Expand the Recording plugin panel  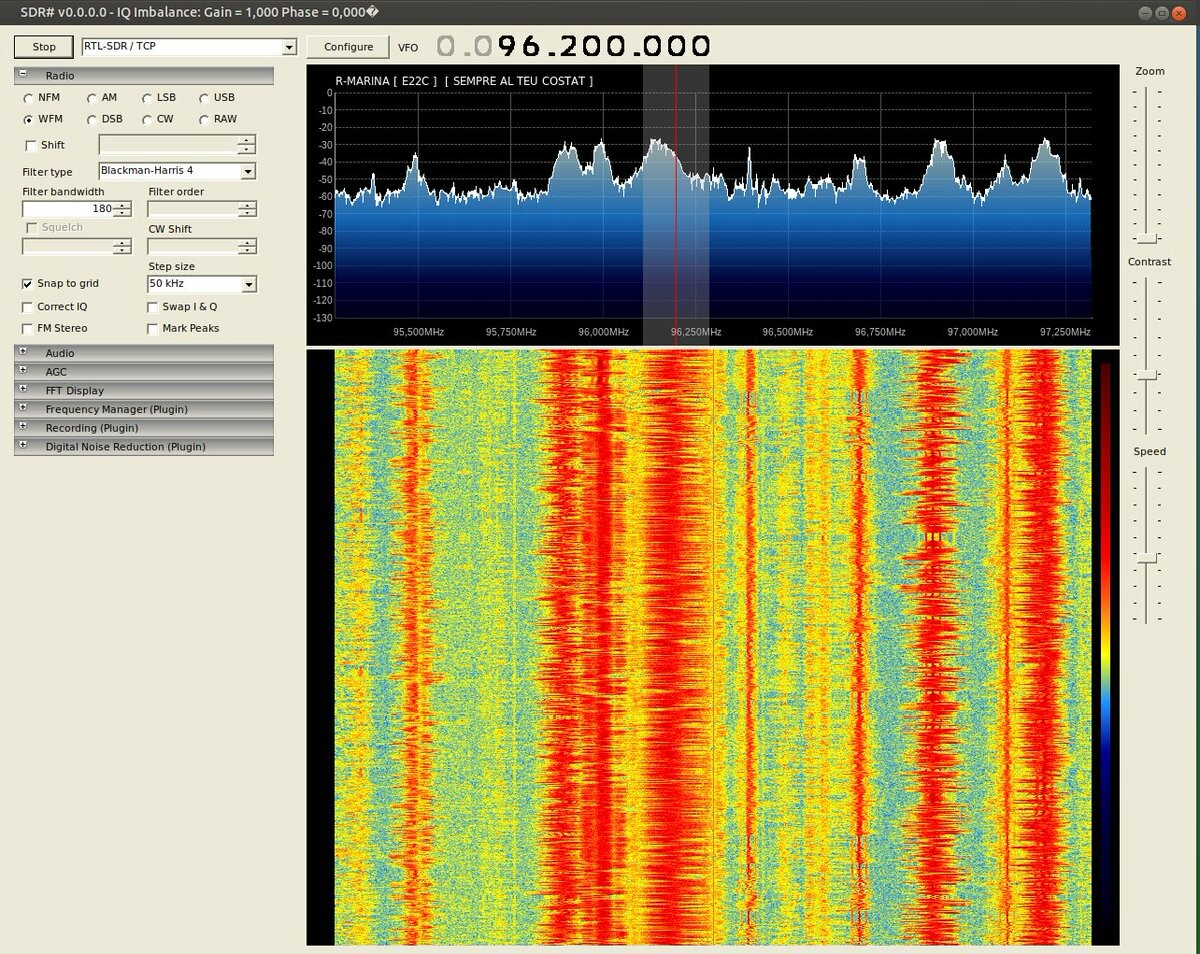pos(23,428)
